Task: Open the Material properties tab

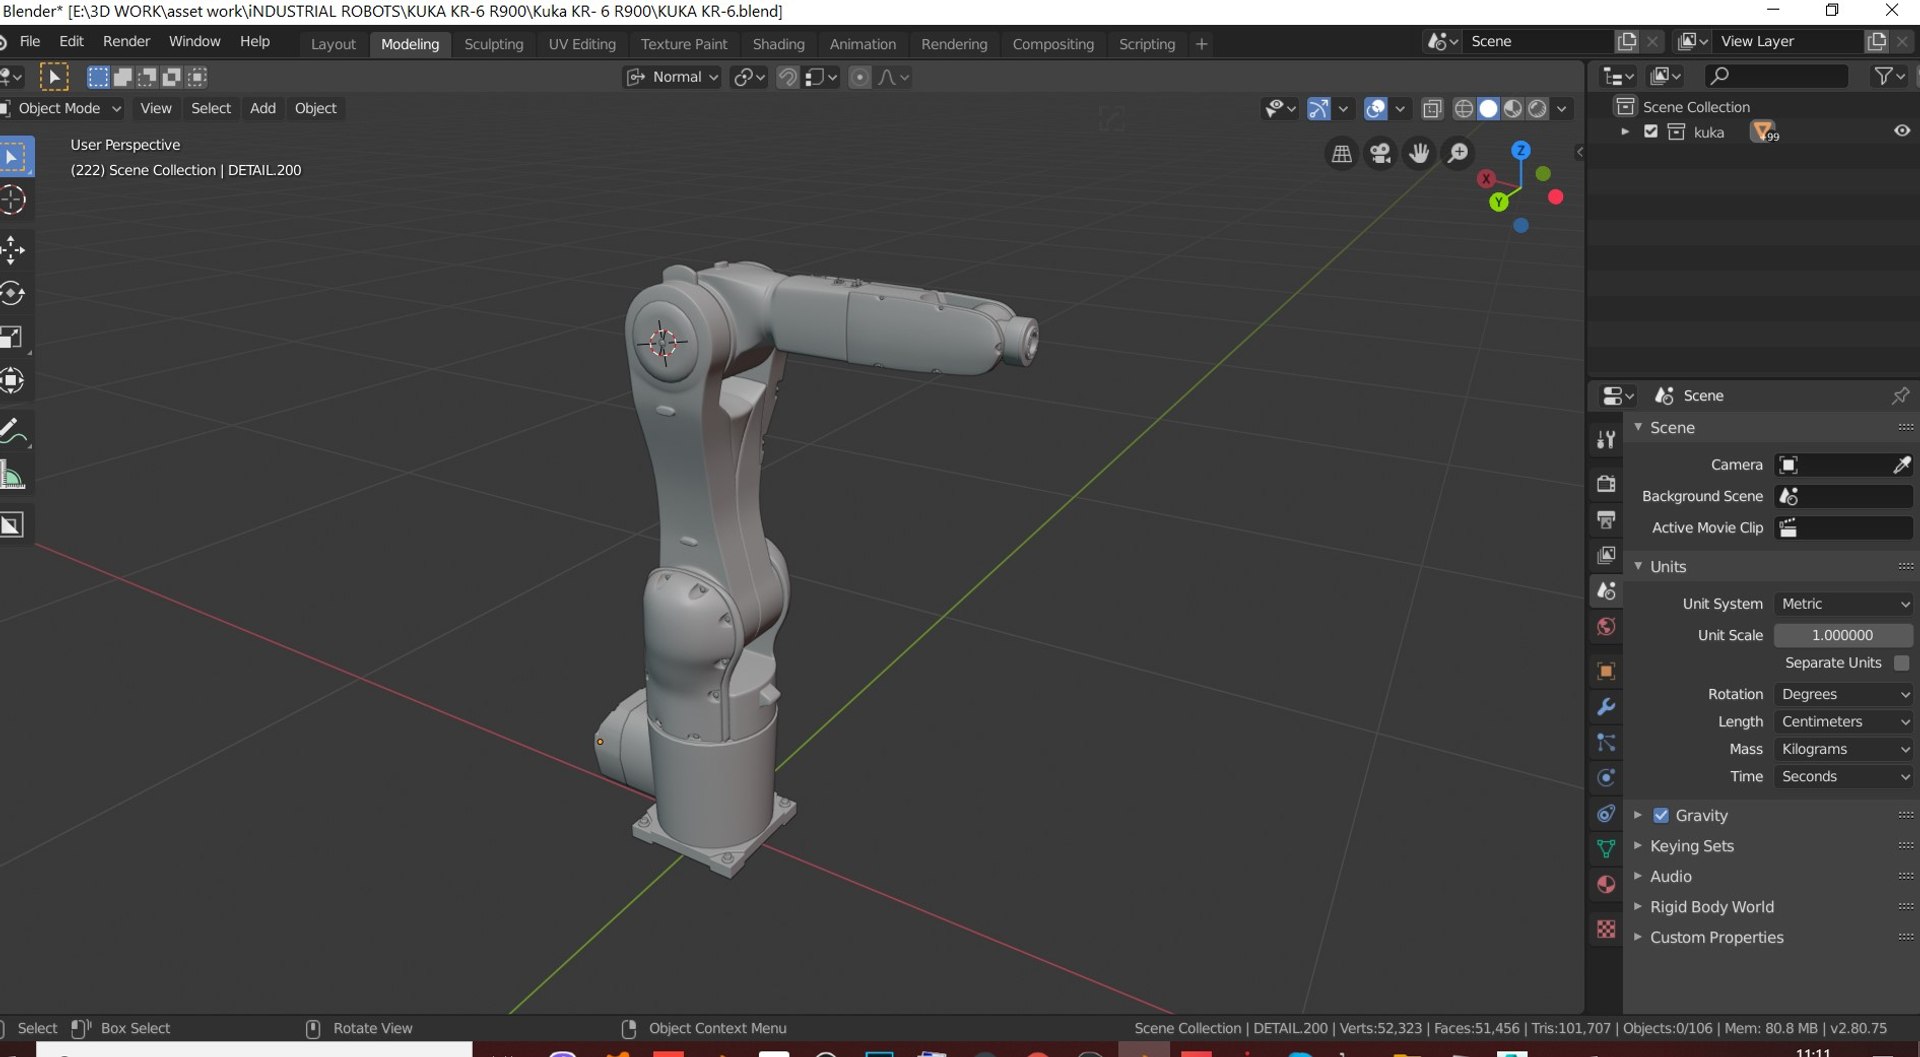Action: coord(1606,885)
